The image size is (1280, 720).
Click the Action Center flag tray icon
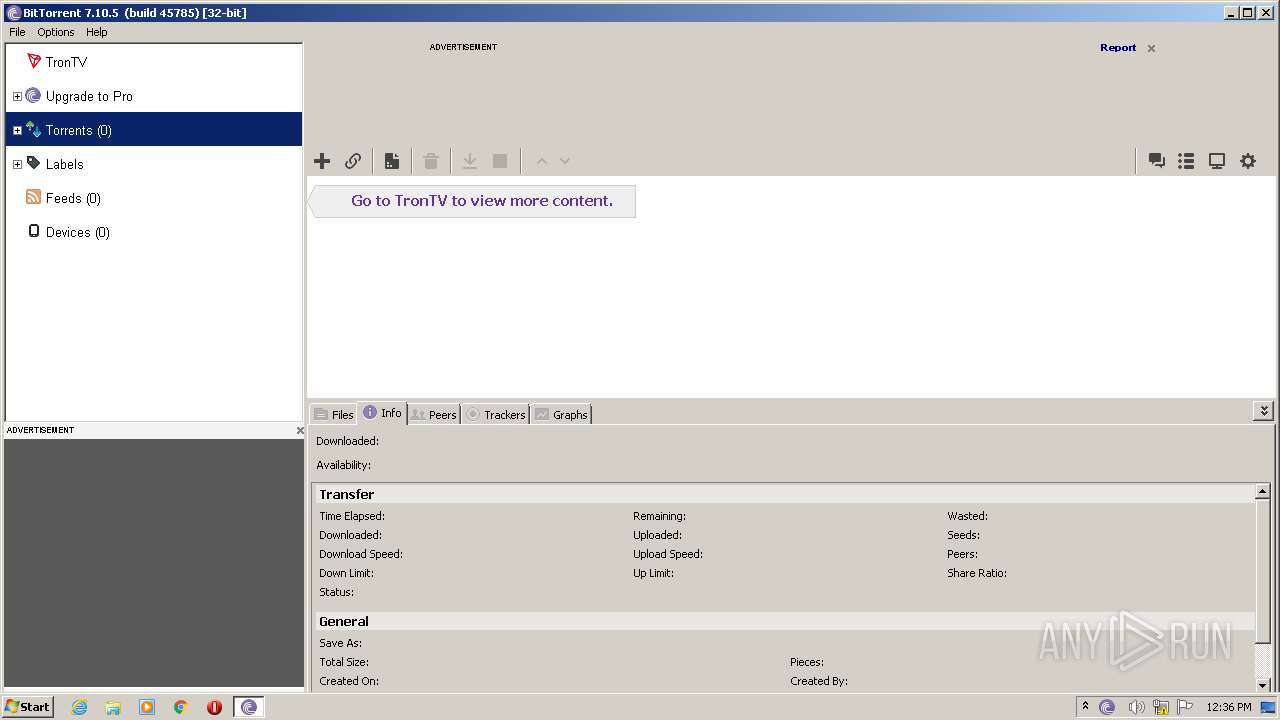tap(1185, 707)
